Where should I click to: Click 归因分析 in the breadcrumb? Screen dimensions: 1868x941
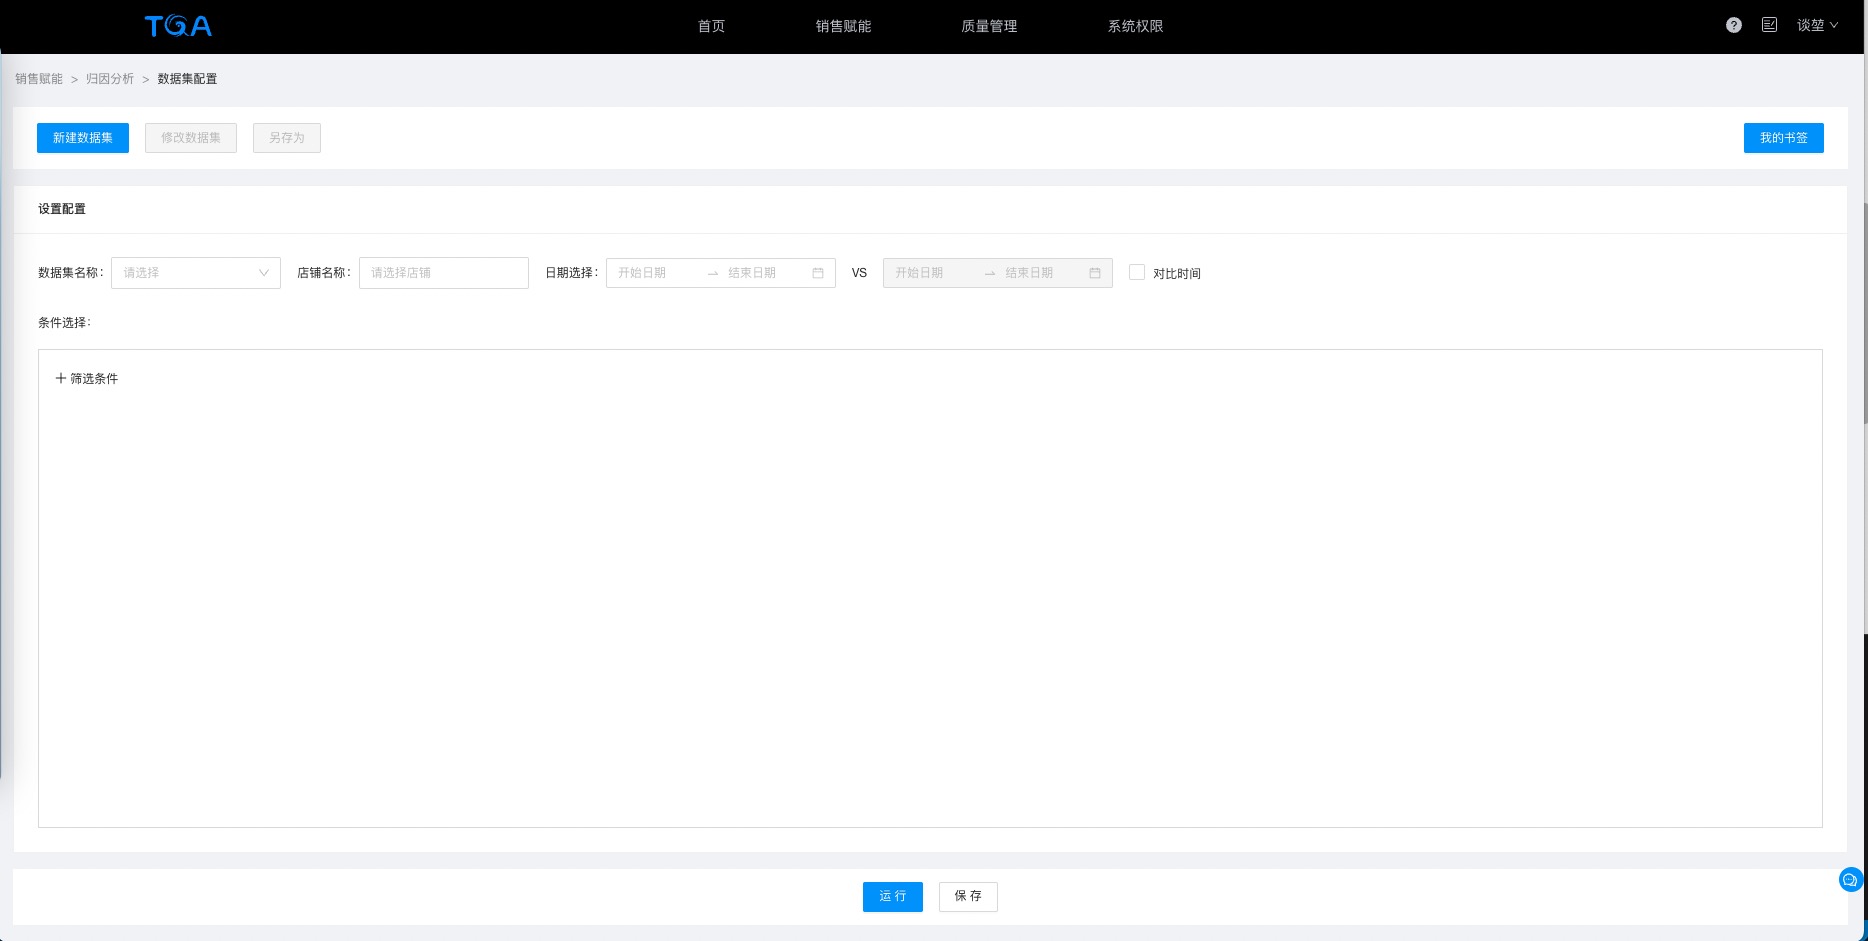[110, 79]
